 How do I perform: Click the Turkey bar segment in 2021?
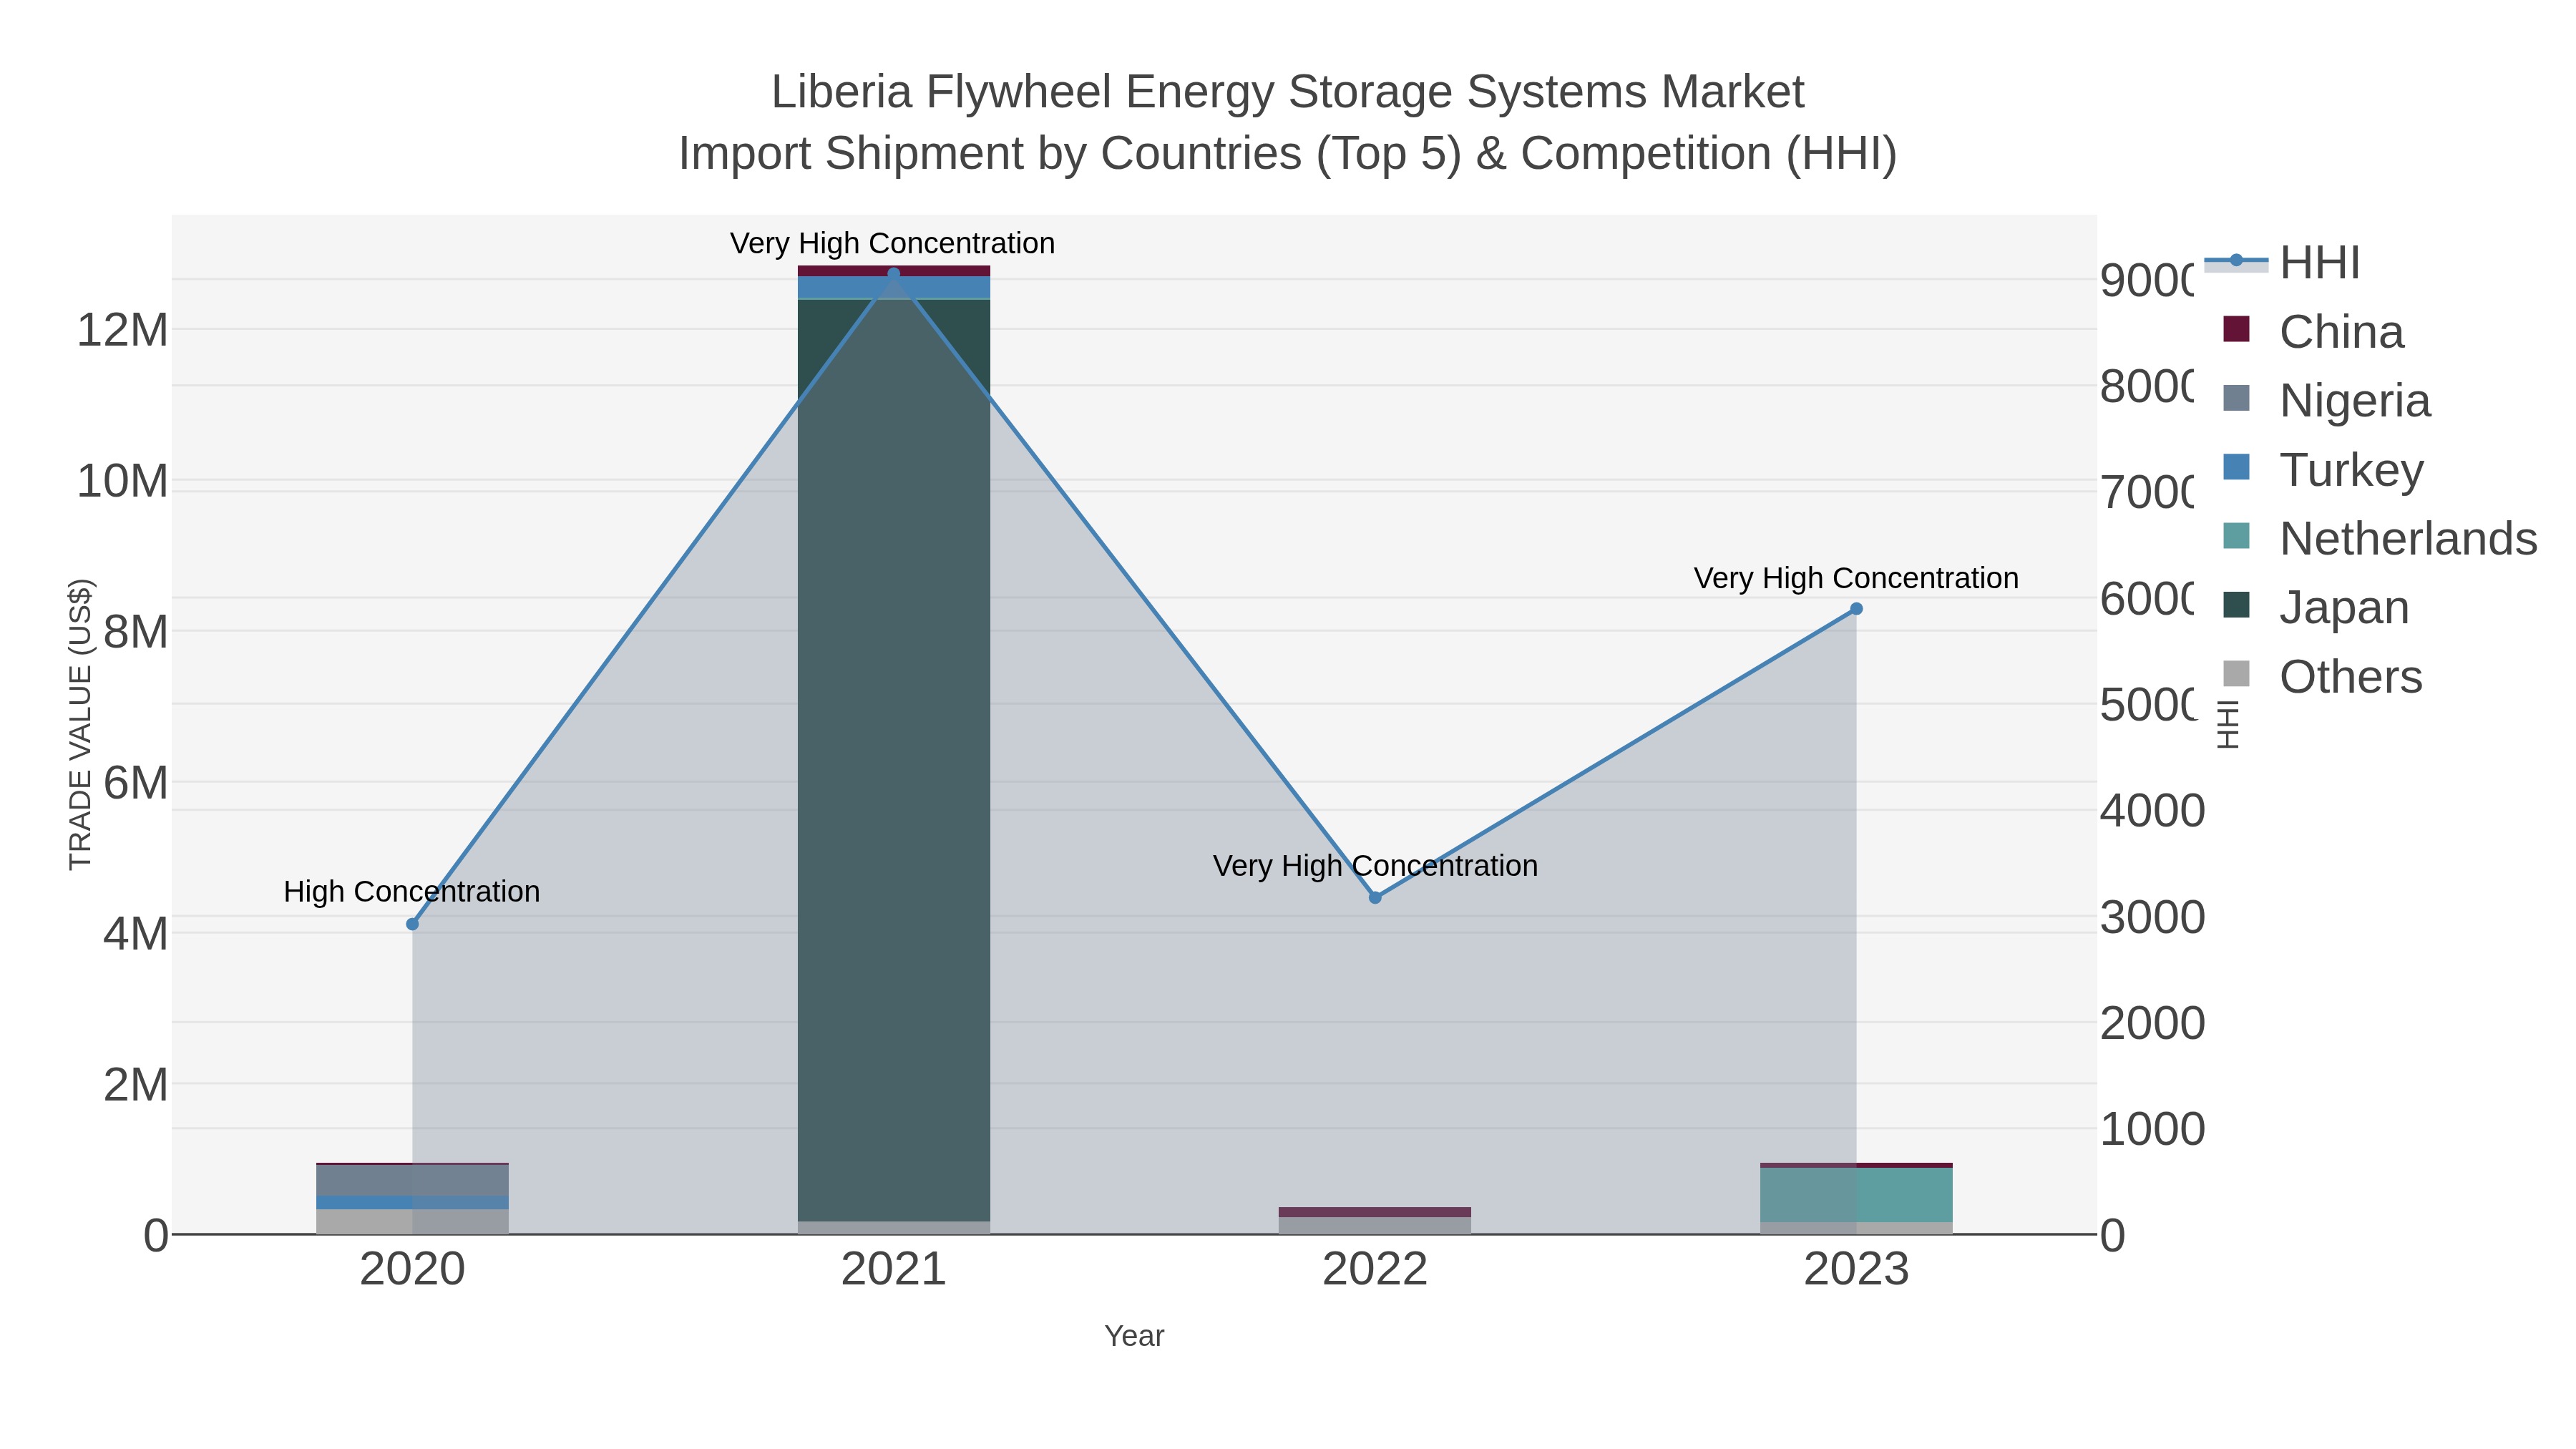894,287
